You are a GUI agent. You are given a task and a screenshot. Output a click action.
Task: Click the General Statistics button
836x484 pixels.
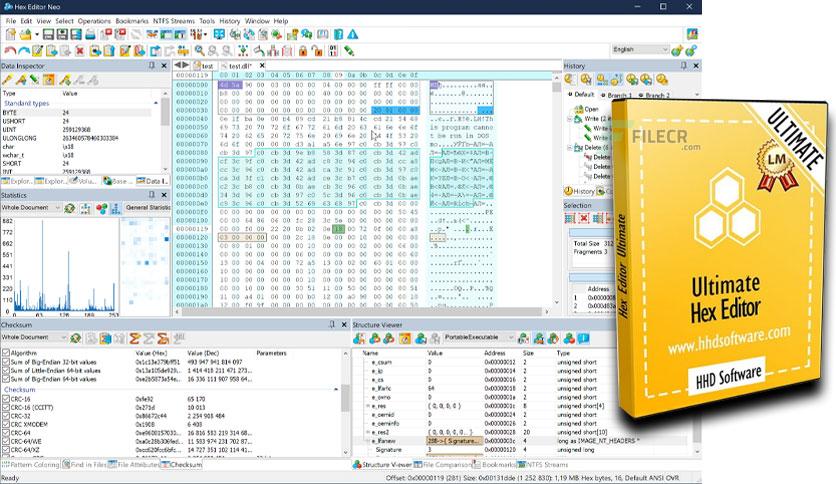[x=148, y=208]
